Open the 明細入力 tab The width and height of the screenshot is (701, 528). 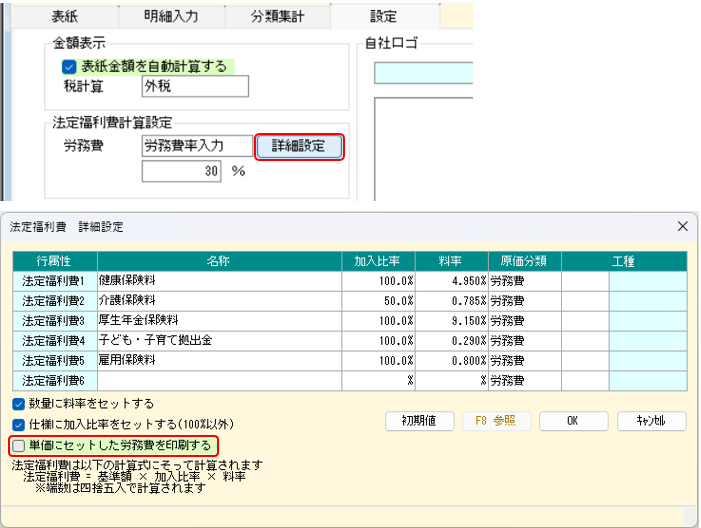point(169,16)
